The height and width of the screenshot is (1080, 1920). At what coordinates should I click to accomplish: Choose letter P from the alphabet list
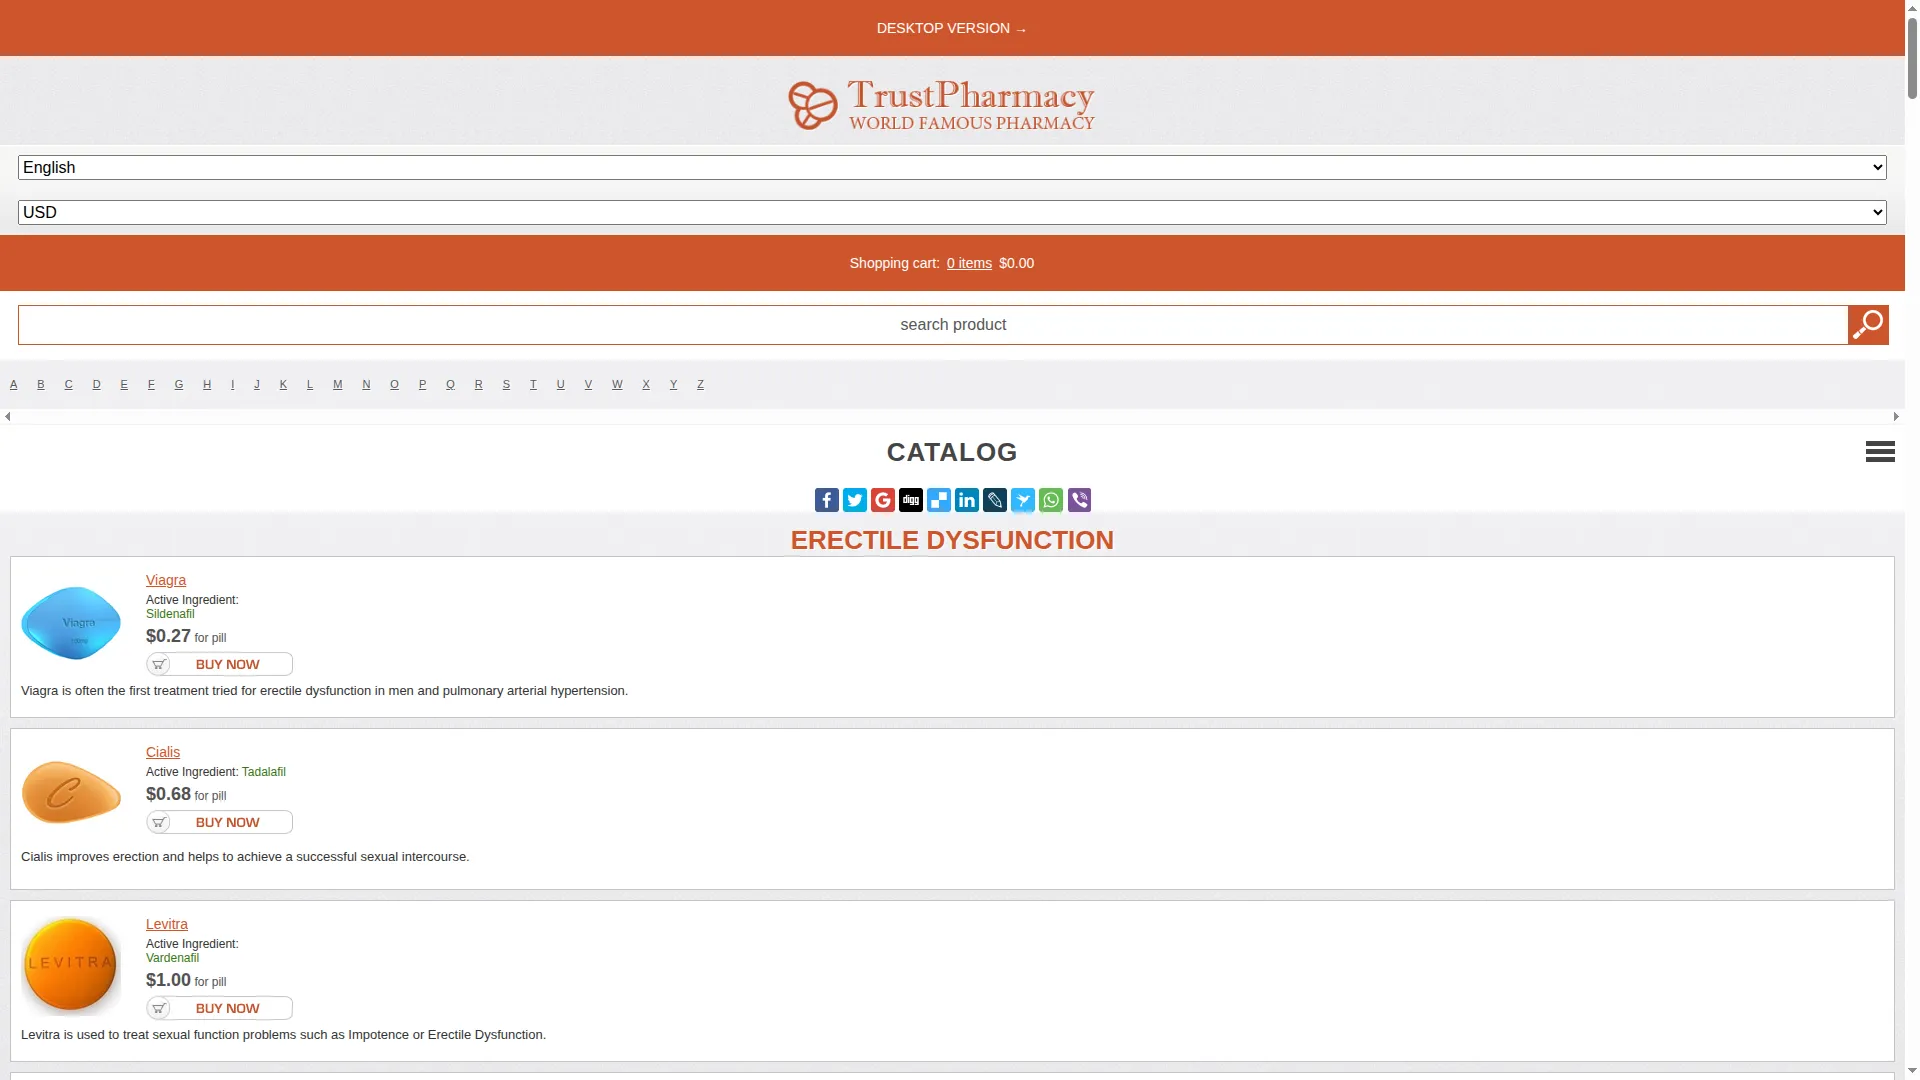(423, 384)
